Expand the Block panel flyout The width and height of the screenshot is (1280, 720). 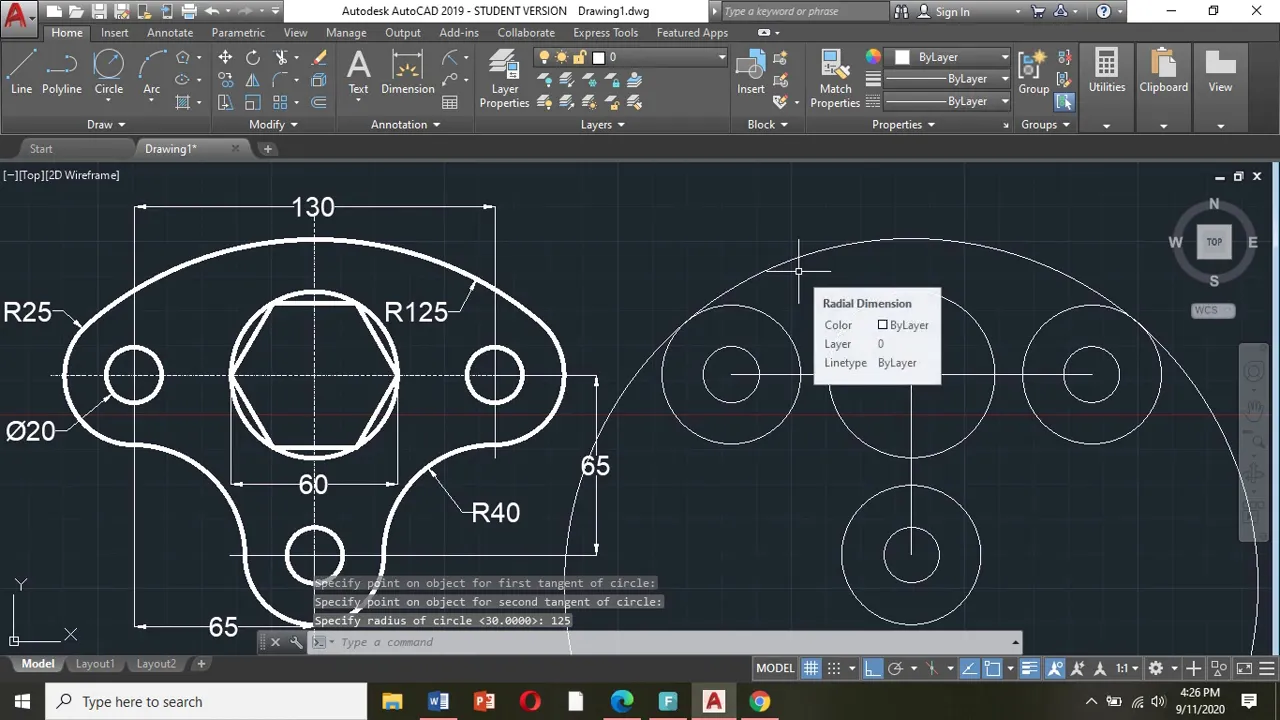coord(767,125)
